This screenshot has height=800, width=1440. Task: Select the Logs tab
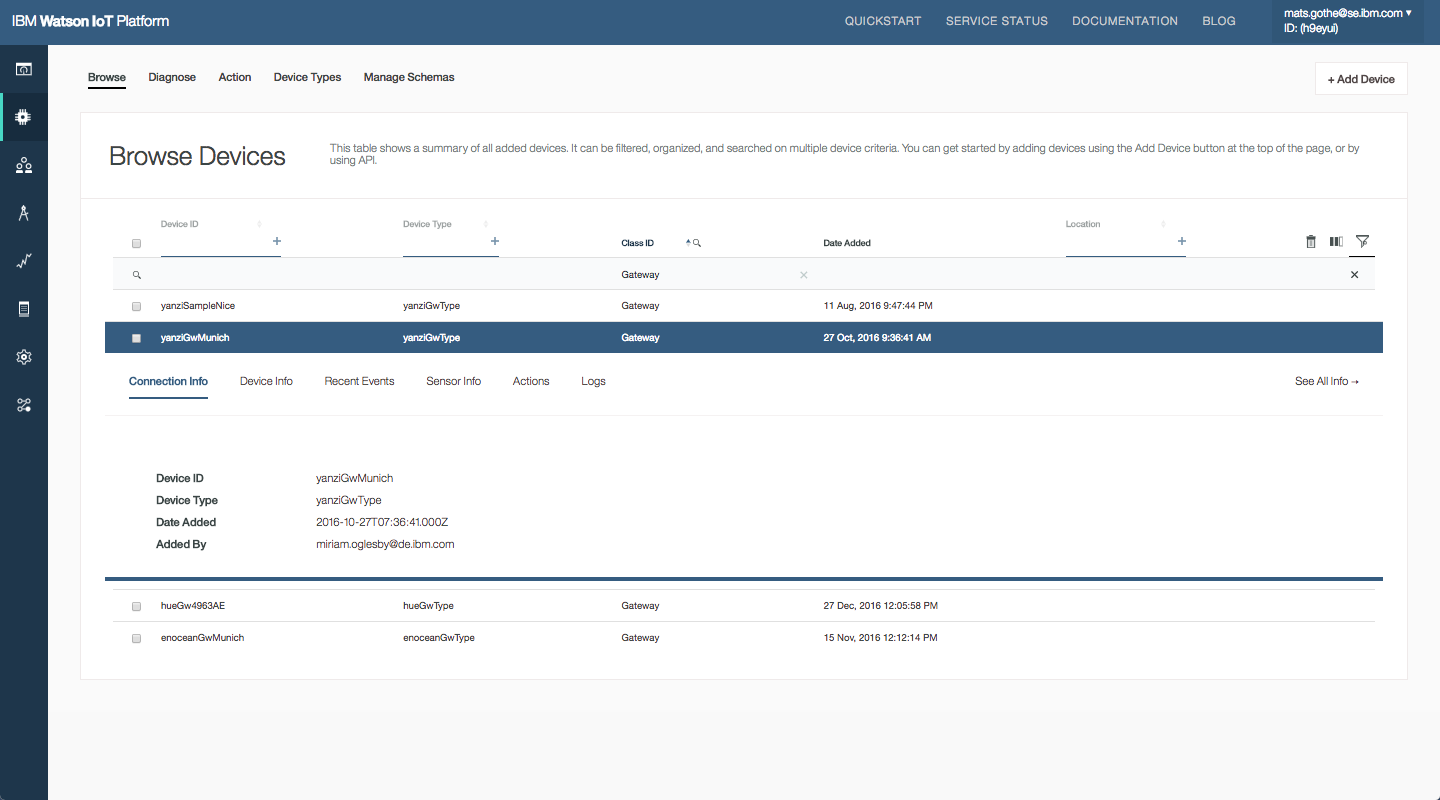pyautogui.click(x=593, y=381)
